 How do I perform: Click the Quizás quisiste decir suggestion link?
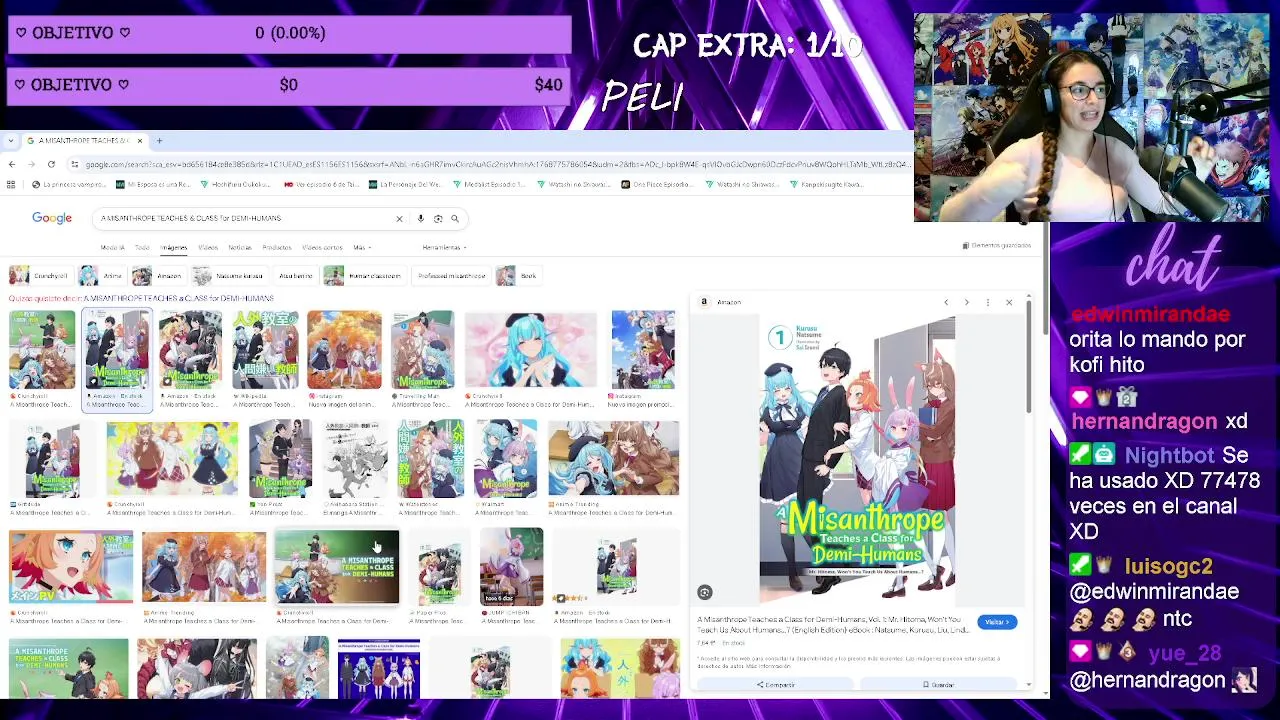179,298
